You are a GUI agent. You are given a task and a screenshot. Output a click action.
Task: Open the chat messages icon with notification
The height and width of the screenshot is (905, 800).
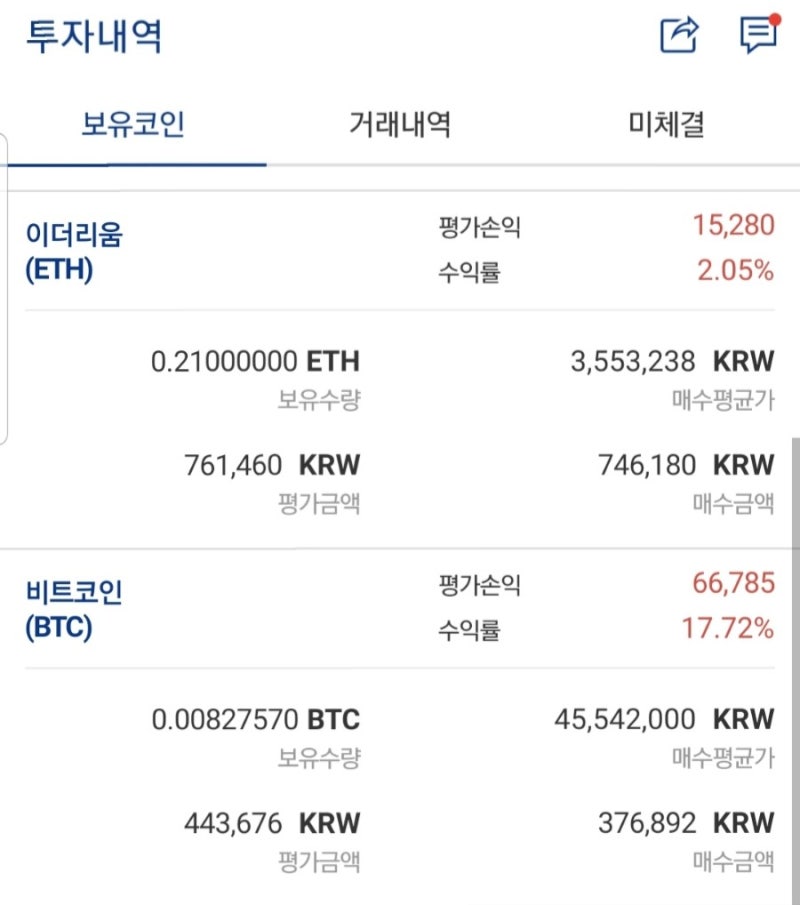pyautogui.click(x=760, y=33)
